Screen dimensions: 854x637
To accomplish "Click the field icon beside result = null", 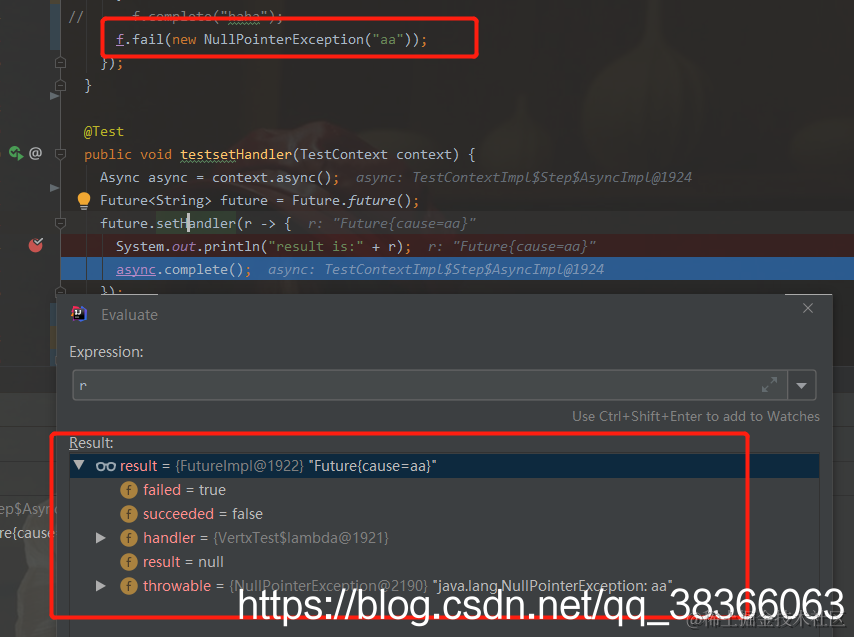I will 129,562.
